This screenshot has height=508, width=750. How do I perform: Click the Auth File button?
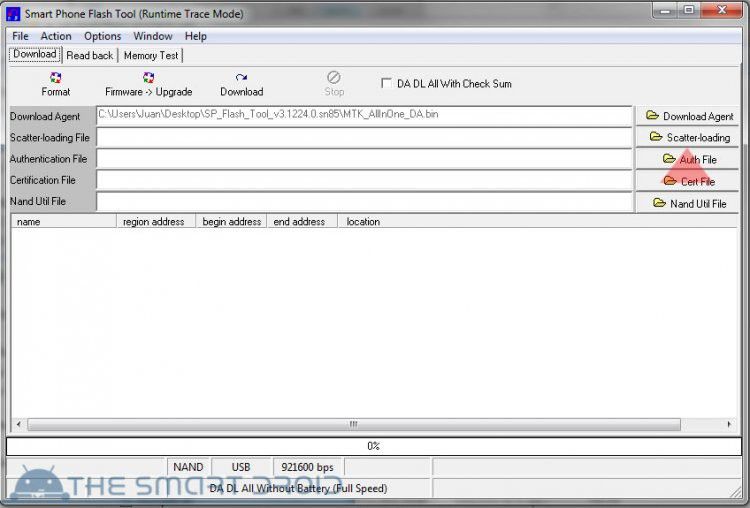[687, 159]
